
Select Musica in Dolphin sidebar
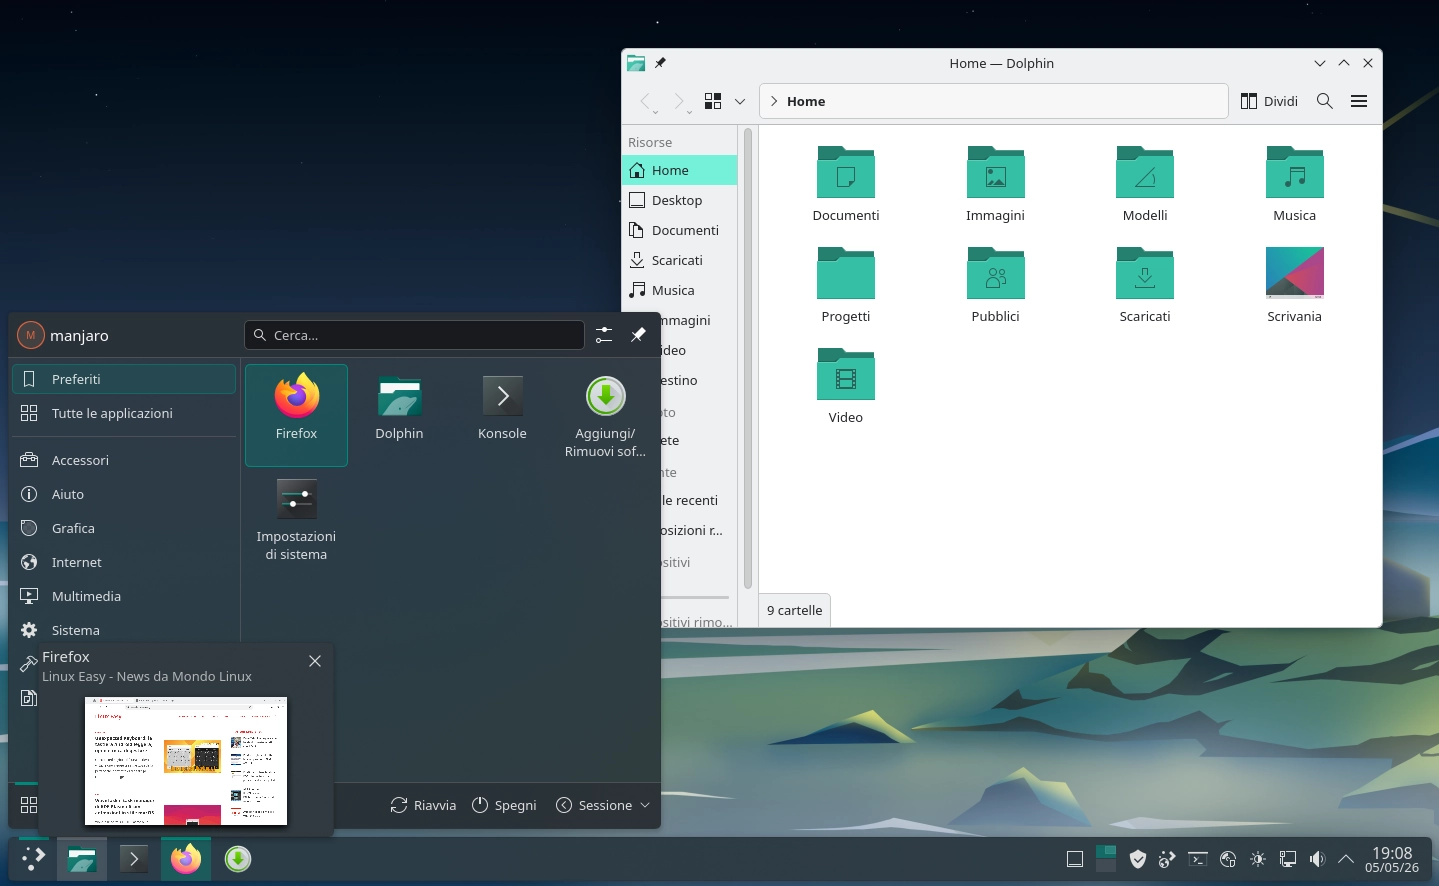pos(680,290)
